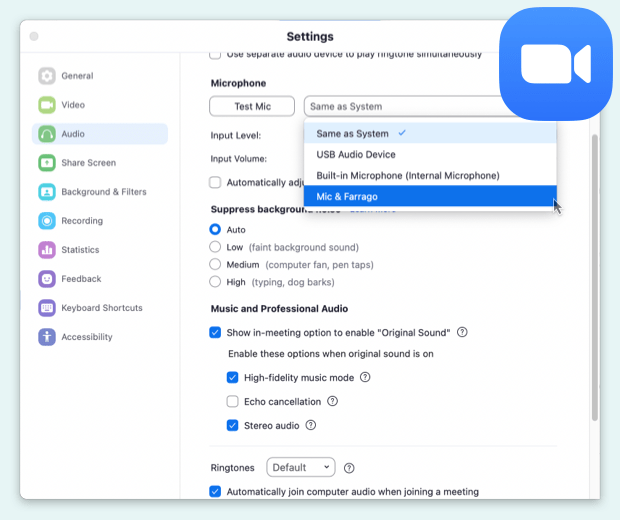Click the large Zoom app logo
The width and height of the screenshot is (620, 520).
(x=556, y=64)
